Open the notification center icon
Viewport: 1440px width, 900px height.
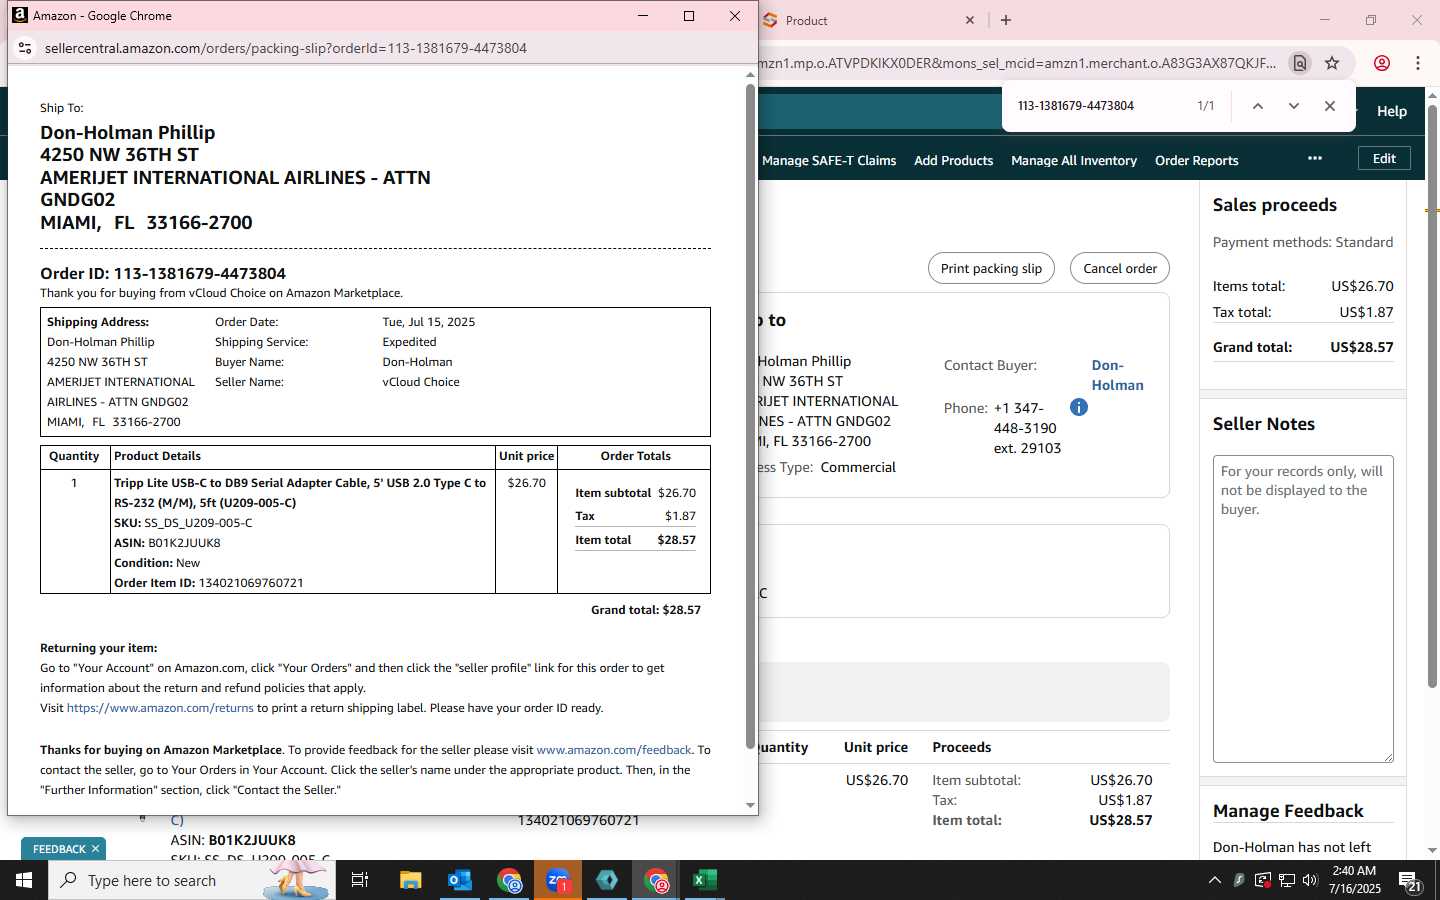(x=1410, y=881)
